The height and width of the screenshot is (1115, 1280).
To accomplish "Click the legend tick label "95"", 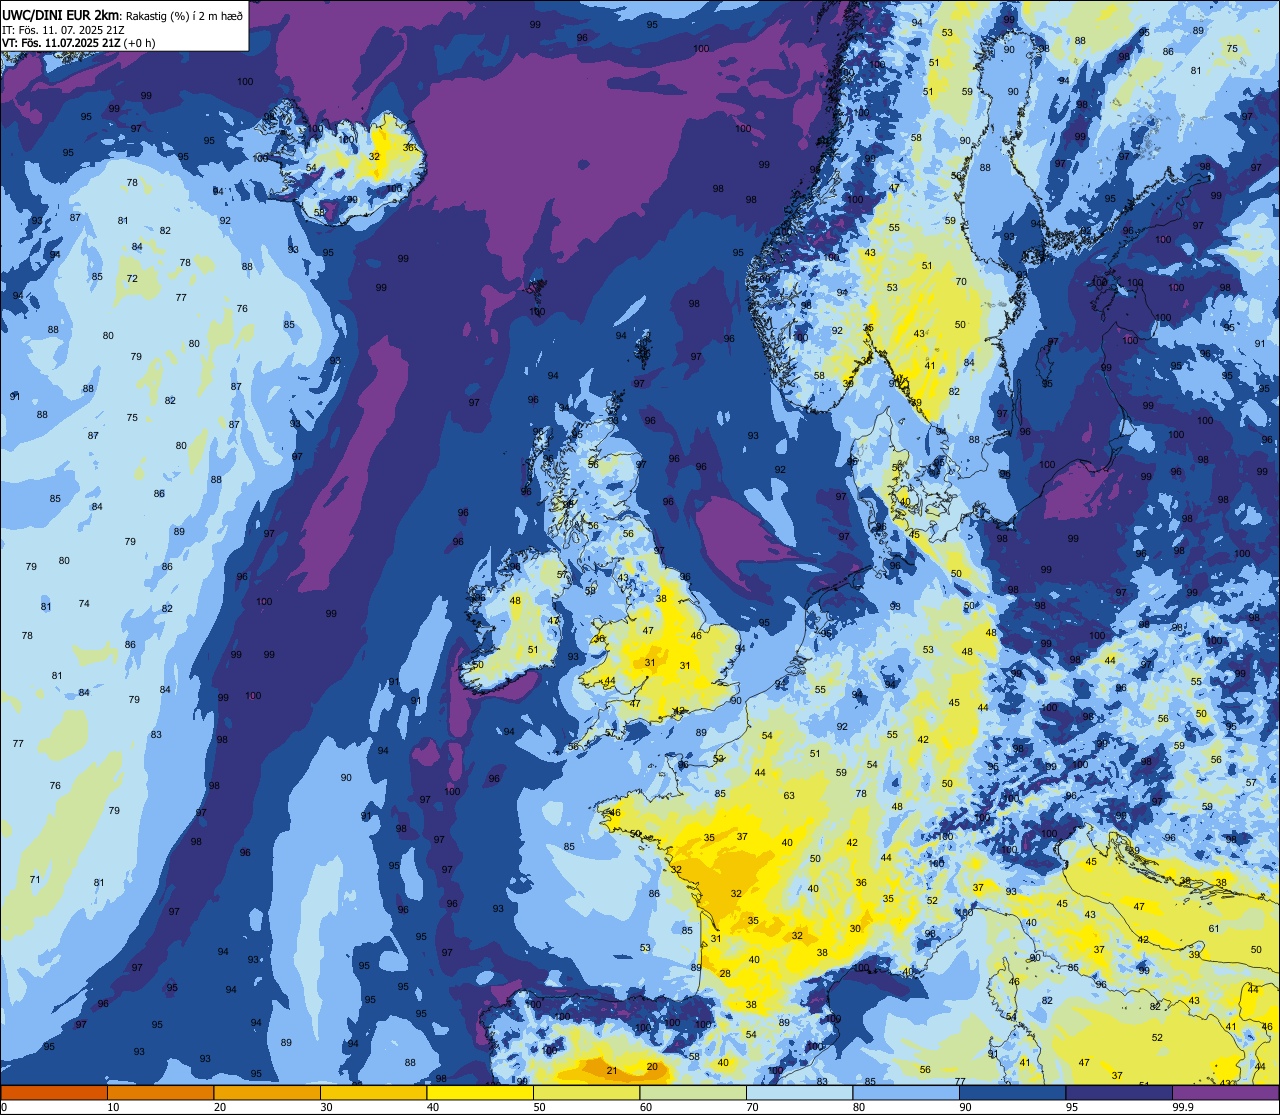I will point(1072,1107).
